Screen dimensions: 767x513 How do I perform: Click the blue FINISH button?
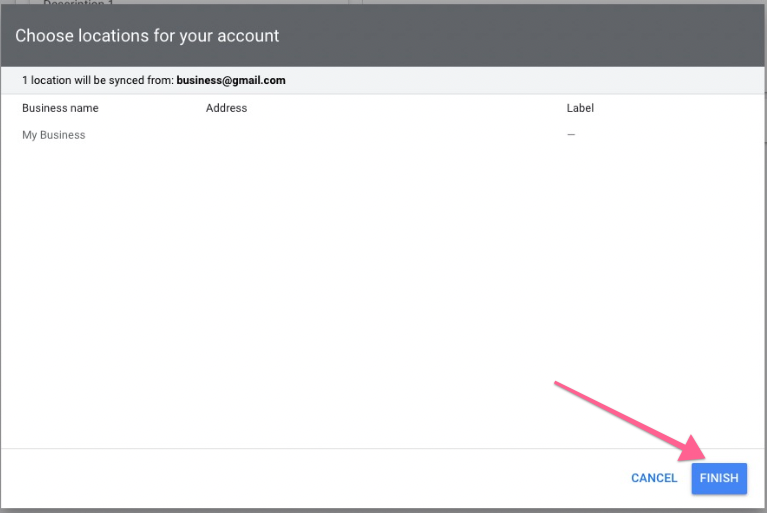(x=718, y=478)
